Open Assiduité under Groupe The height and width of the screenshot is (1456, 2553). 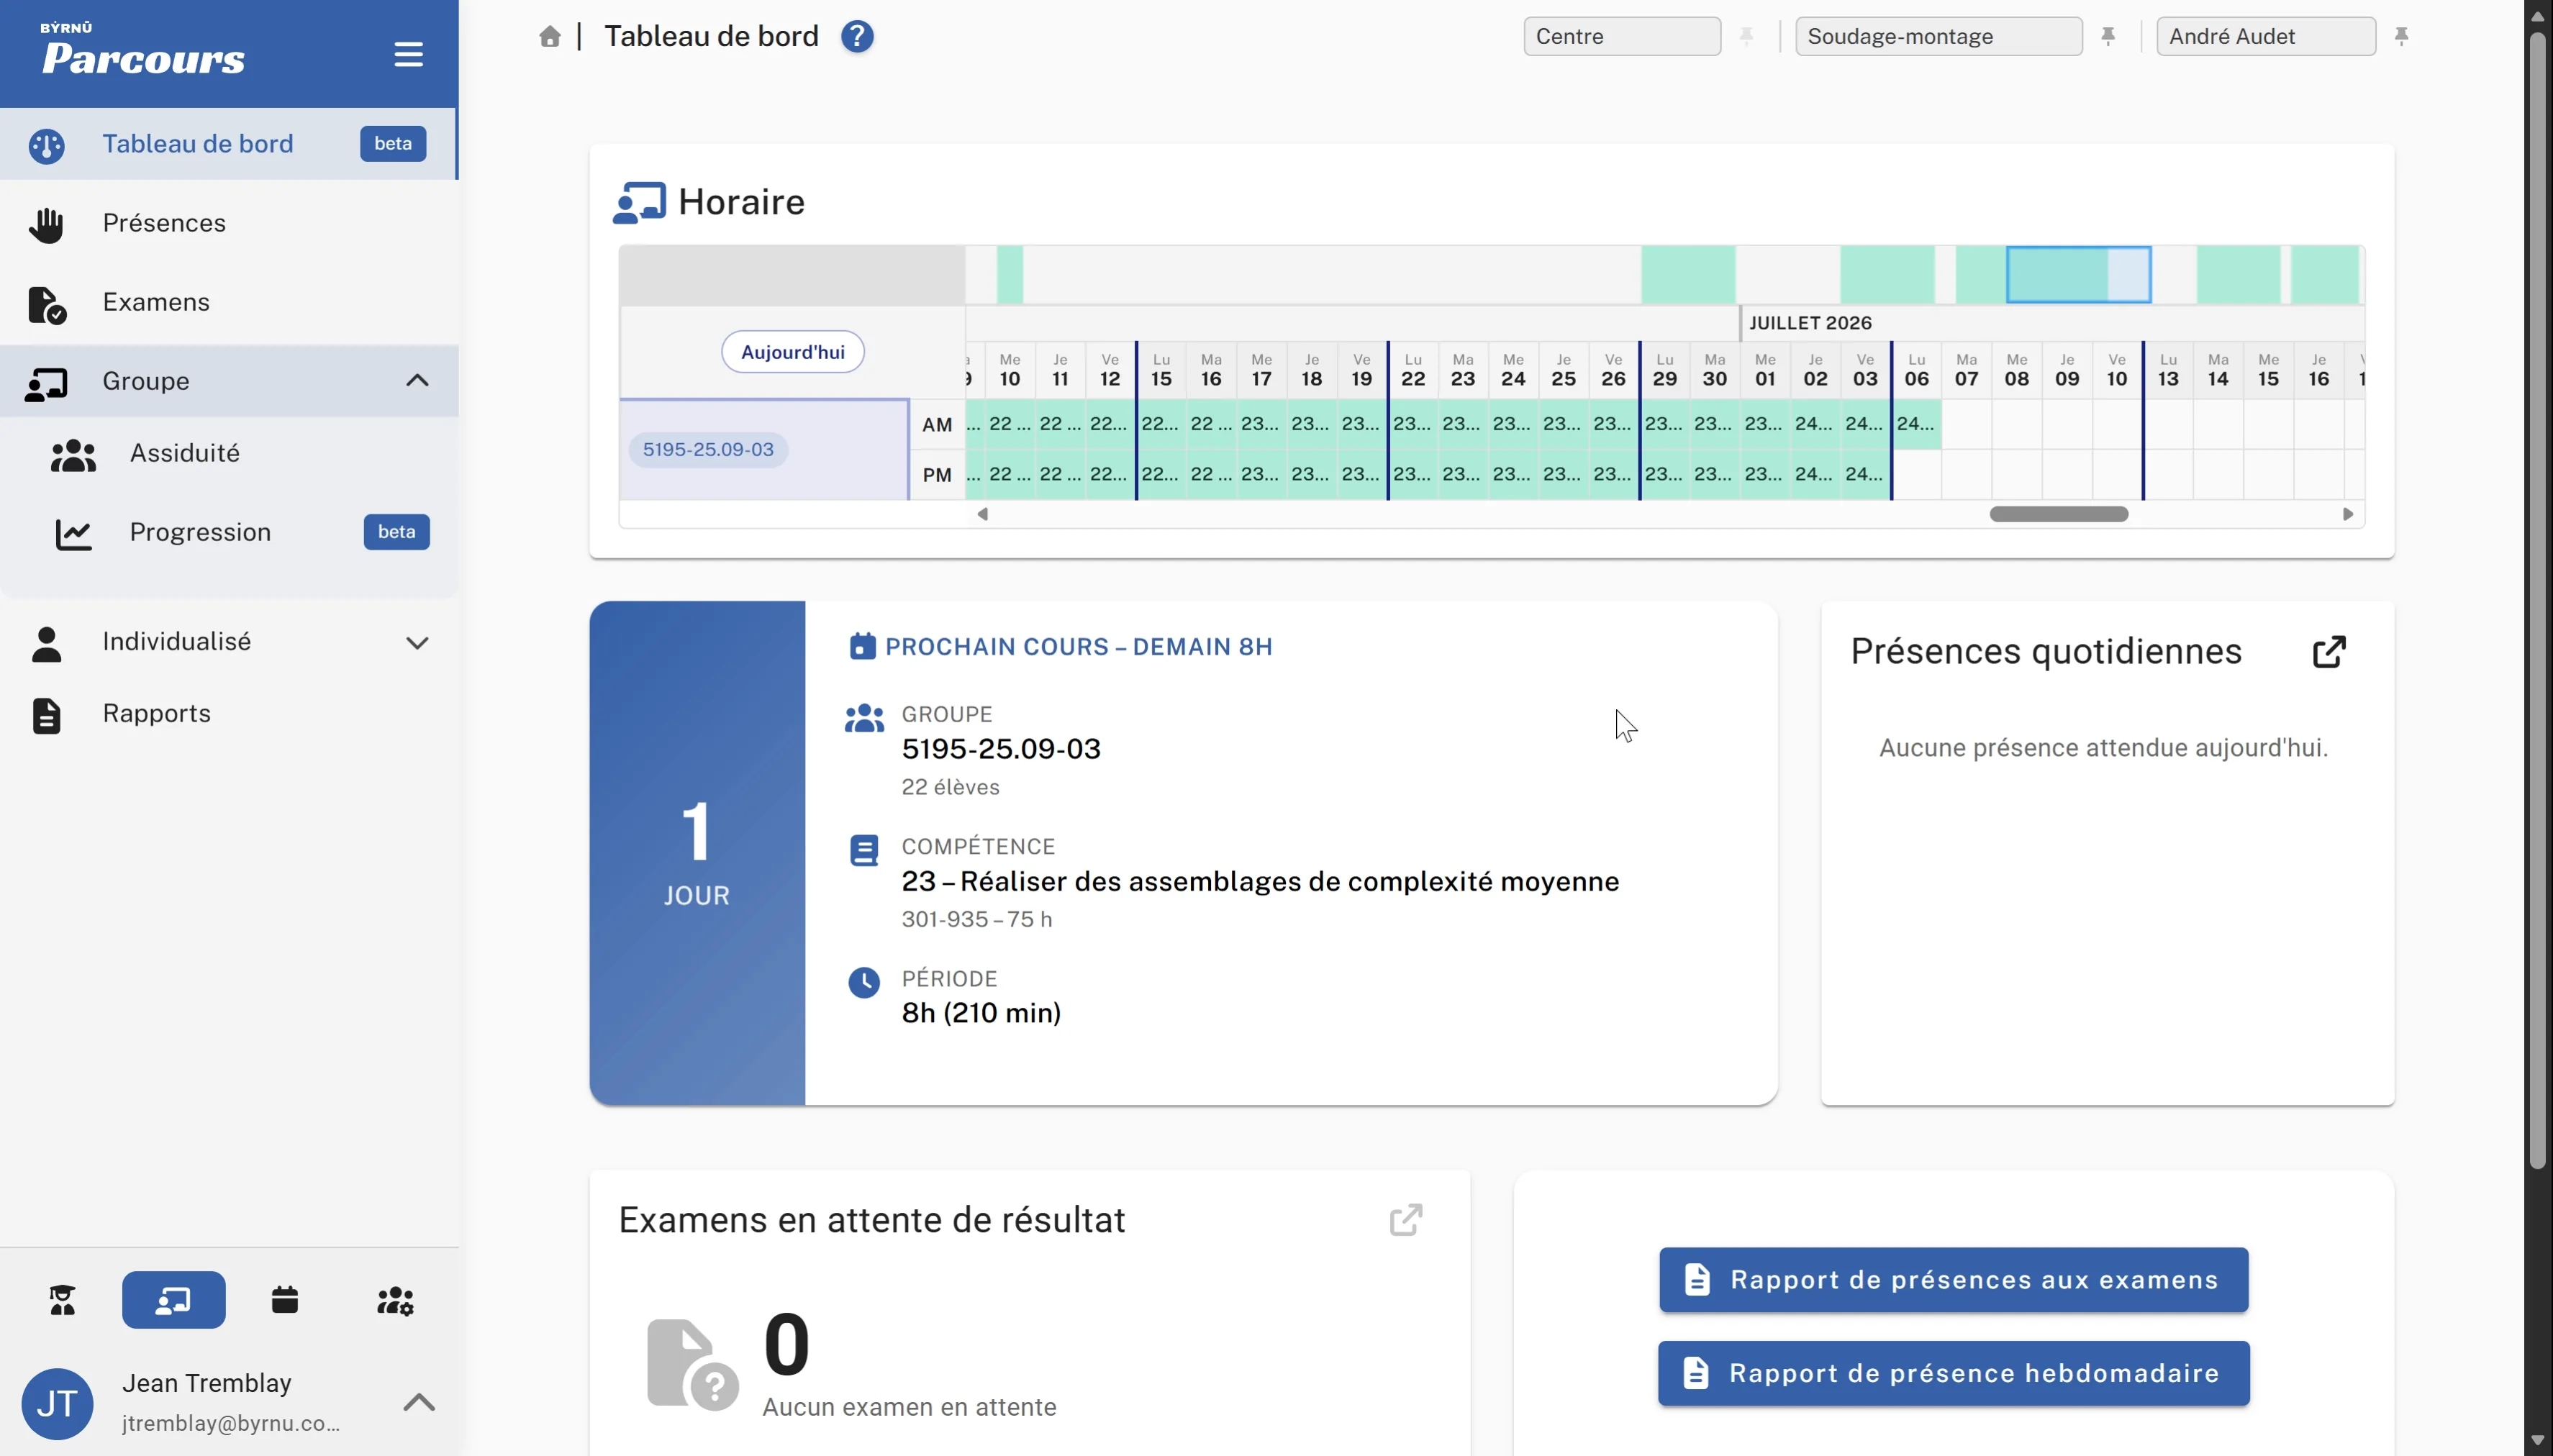[229, 453]
